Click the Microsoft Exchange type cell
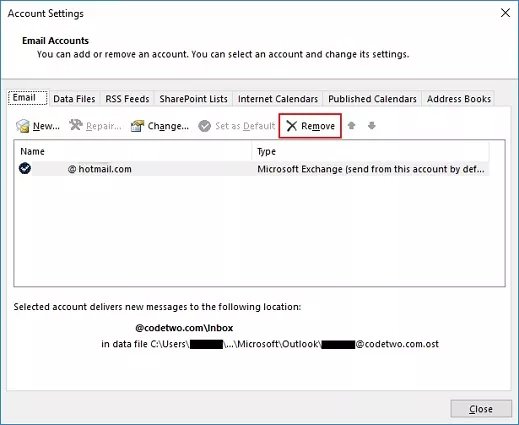The width and height of the screenshot is (519, 425). tap(371, 169)
